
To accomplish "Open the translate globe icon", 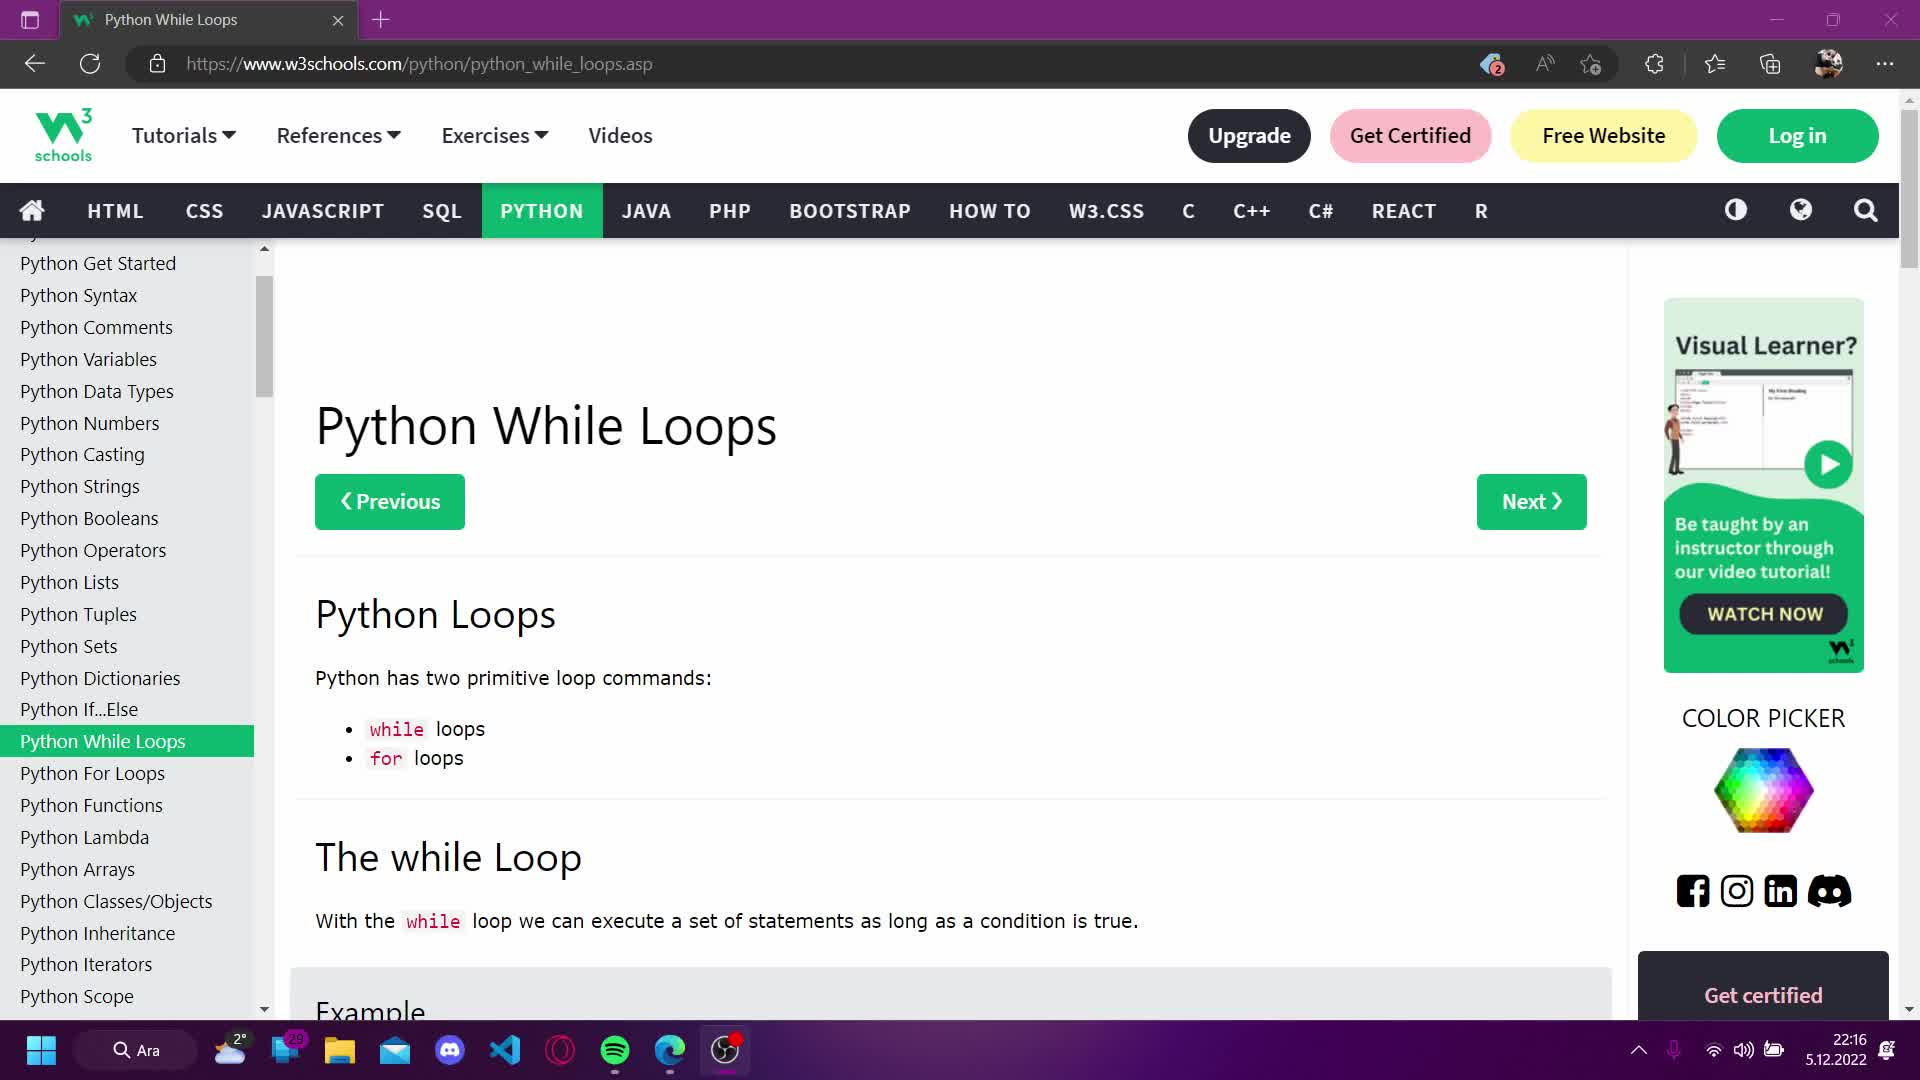I will [x=1801, y=210].
